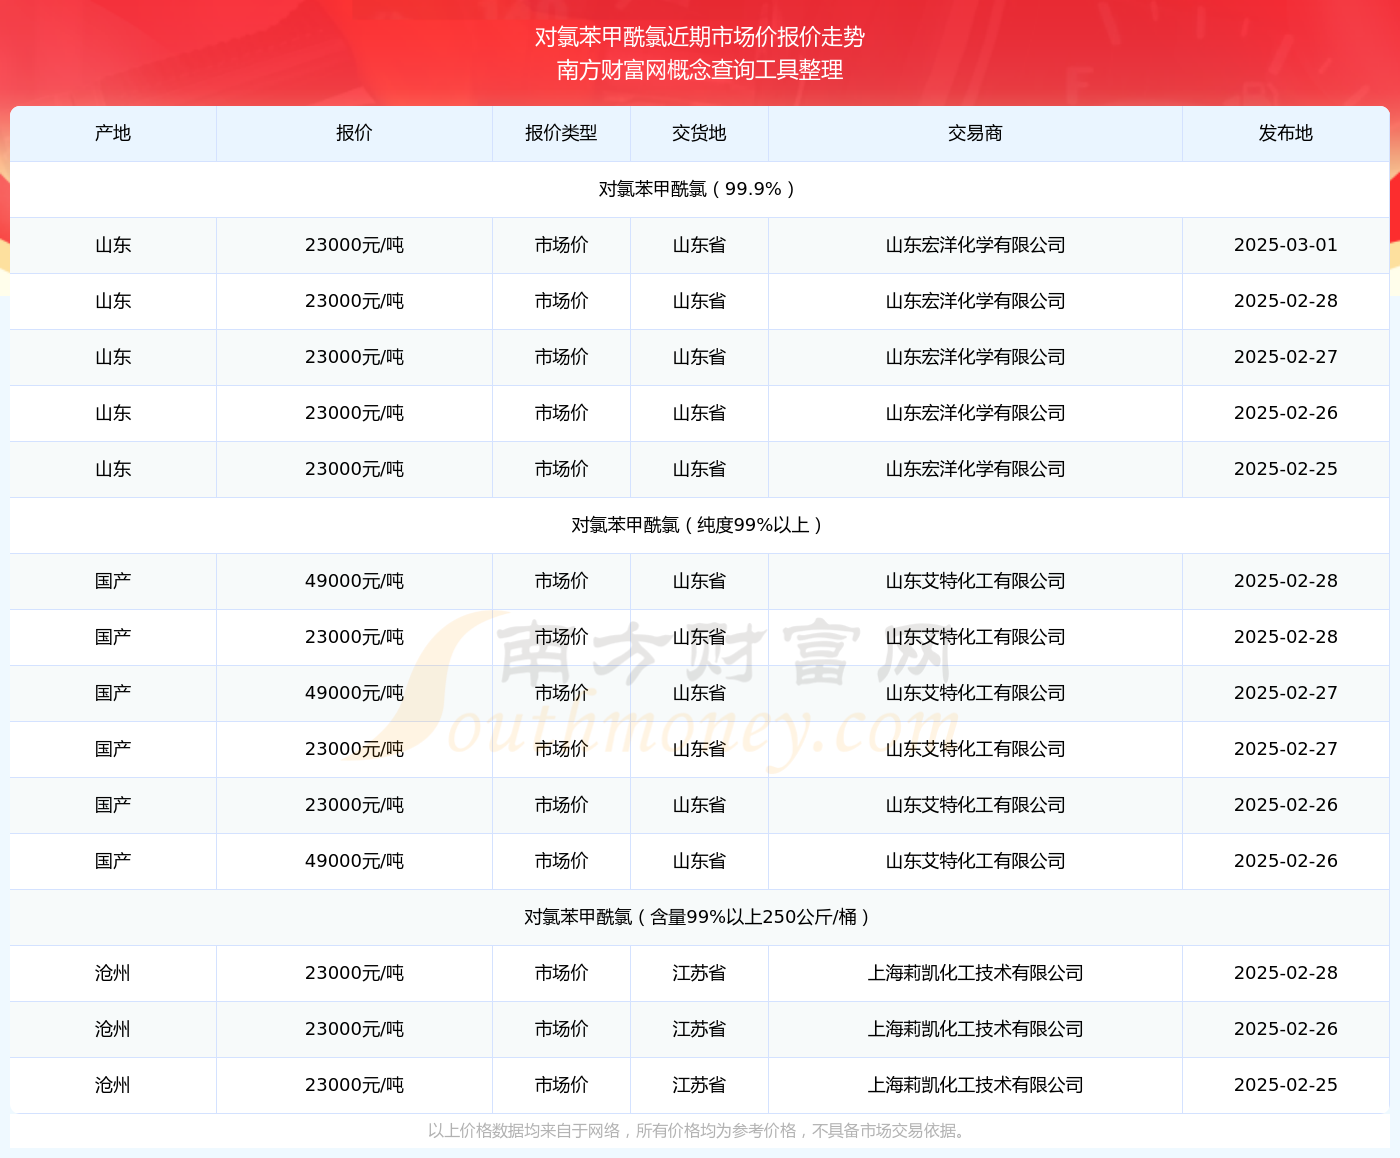Click 23000元/吨 in the 沧州 2025-02-28 row
Viewport: 1400px width, 1158px height.
354,973
